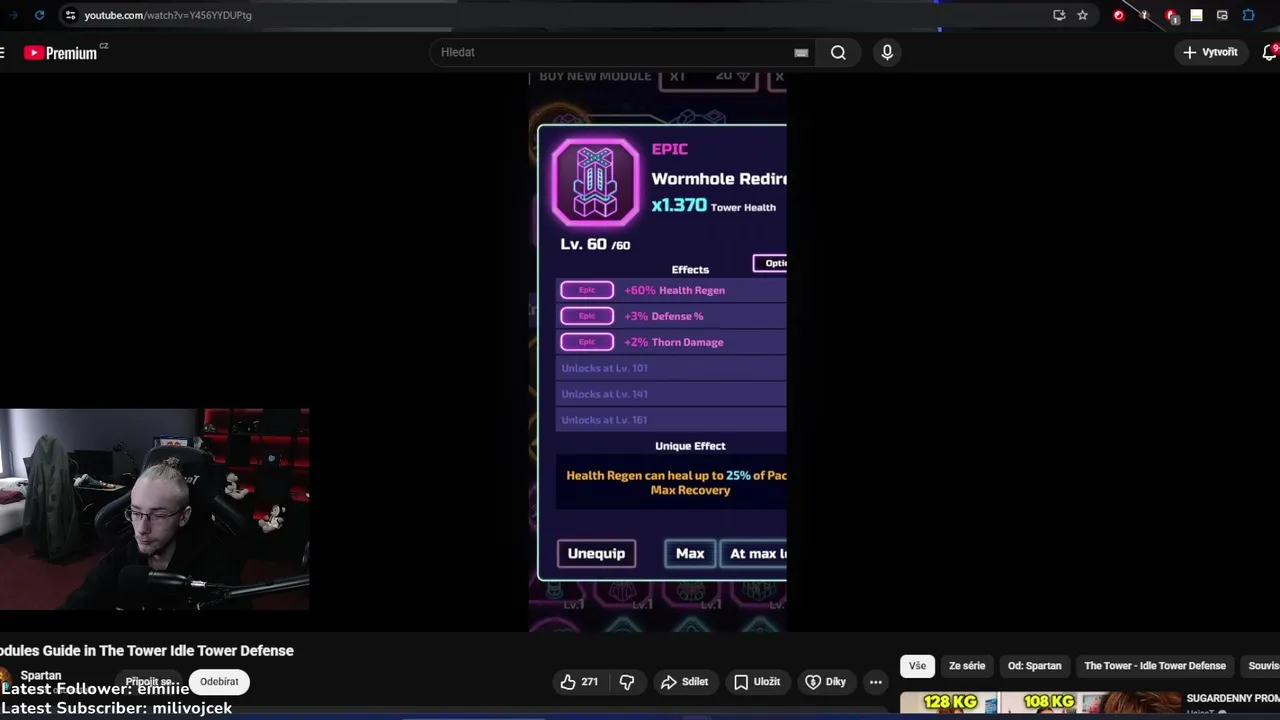Viewport: 1280px width, 720px height.
Task: Like the video with thumbs-up 271
Action: 579,682
